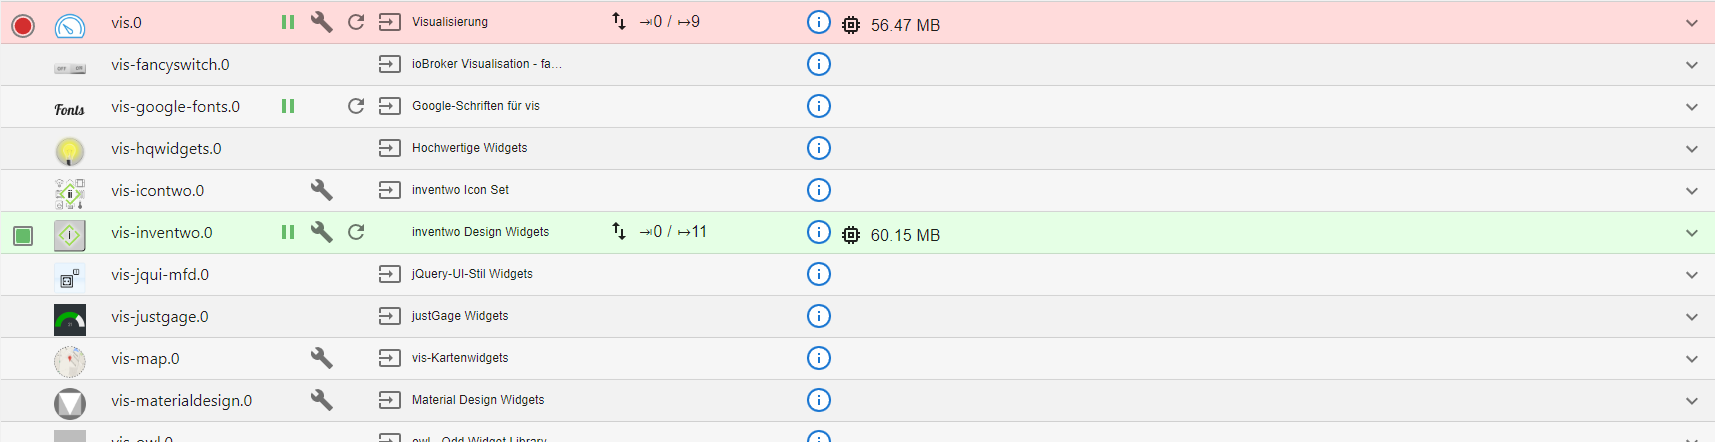
Task: Reload the vis-google-fonts.0 instance
Action: tap(356, 106)
